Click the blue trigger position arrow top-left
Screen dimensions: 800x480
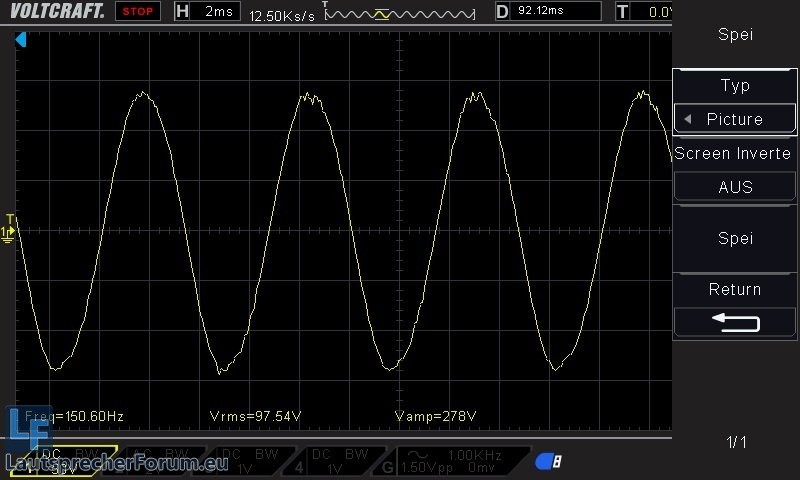tap(20, 39)
